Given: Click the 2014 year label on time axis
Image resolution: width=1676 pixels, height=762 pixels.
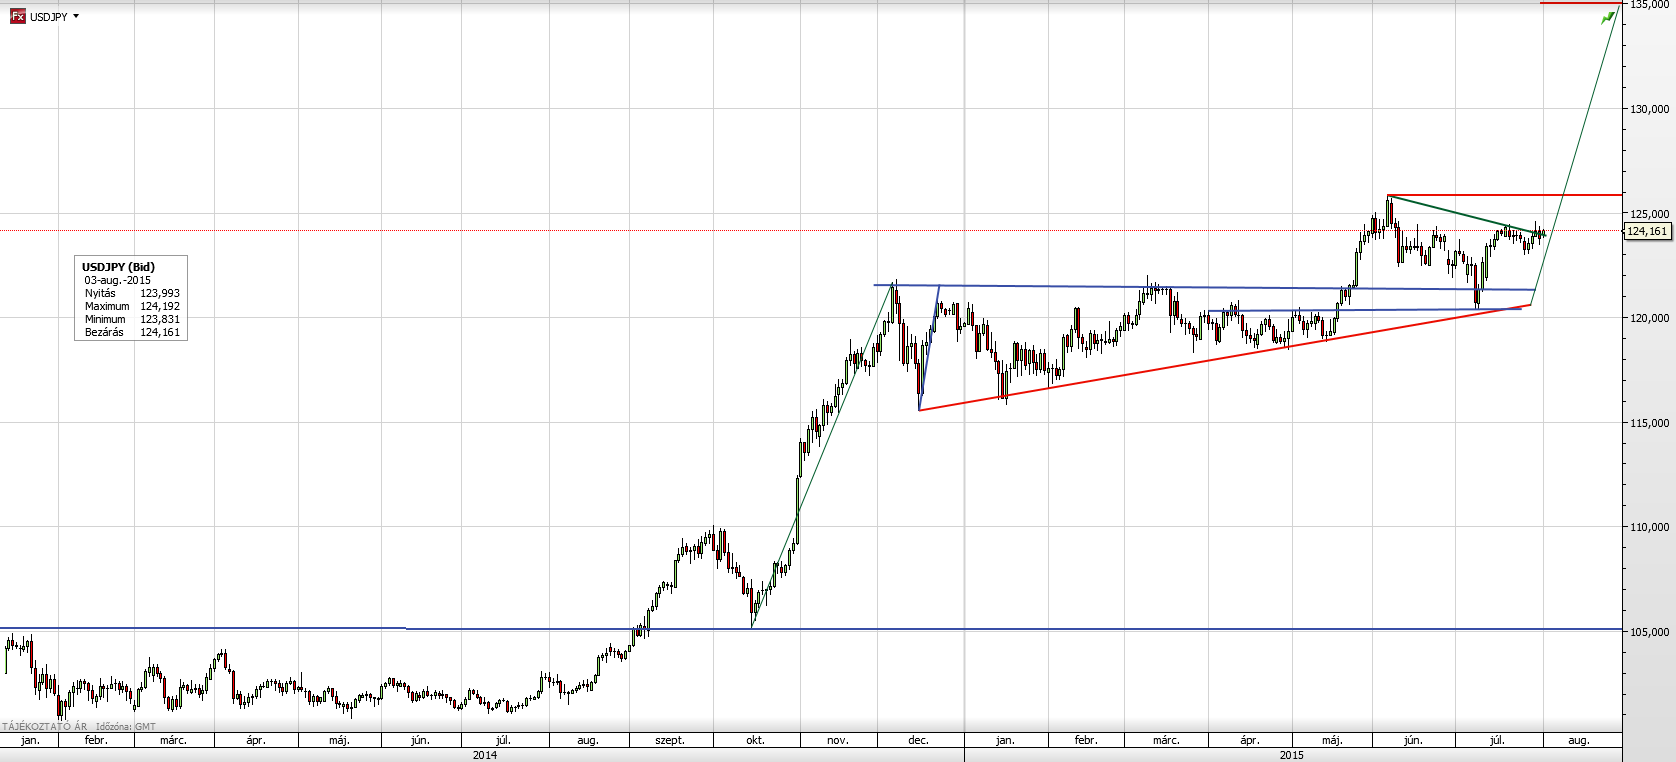Looking at the screenshot, I should [x=484, y=755].
